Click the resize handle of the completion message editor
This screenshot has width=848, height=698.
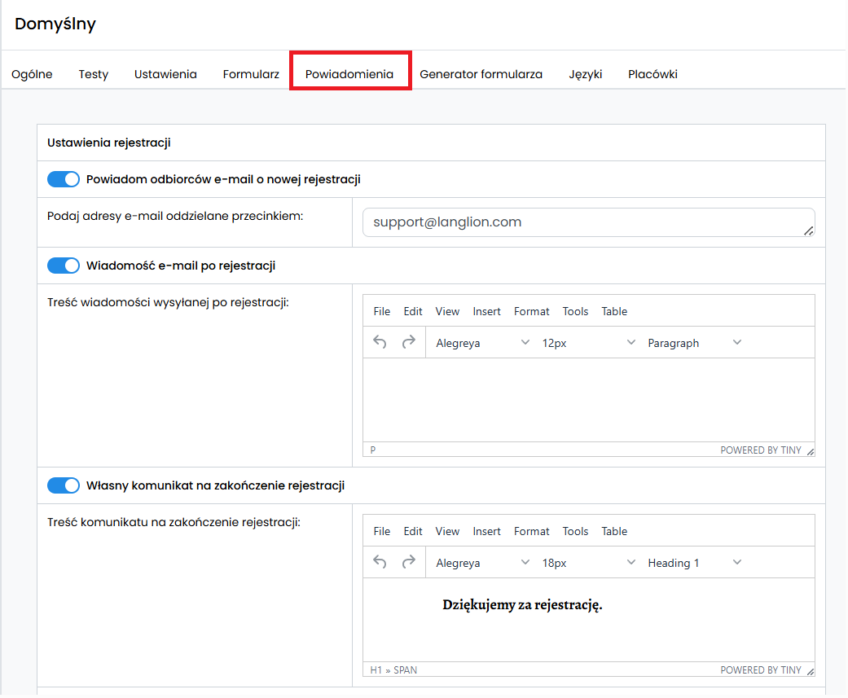(x=810, y=671)
